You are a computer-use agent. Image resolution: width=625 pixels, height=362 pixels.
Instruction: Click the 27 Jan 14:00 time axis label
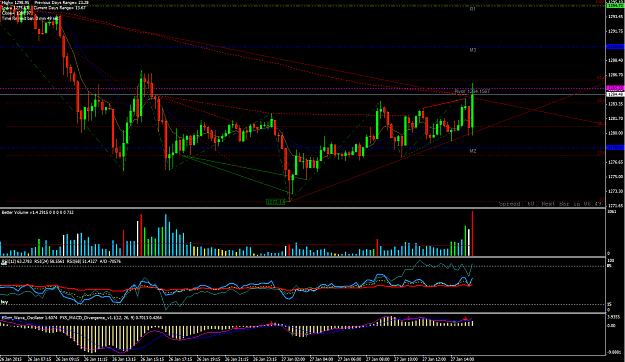click(462, 359)
